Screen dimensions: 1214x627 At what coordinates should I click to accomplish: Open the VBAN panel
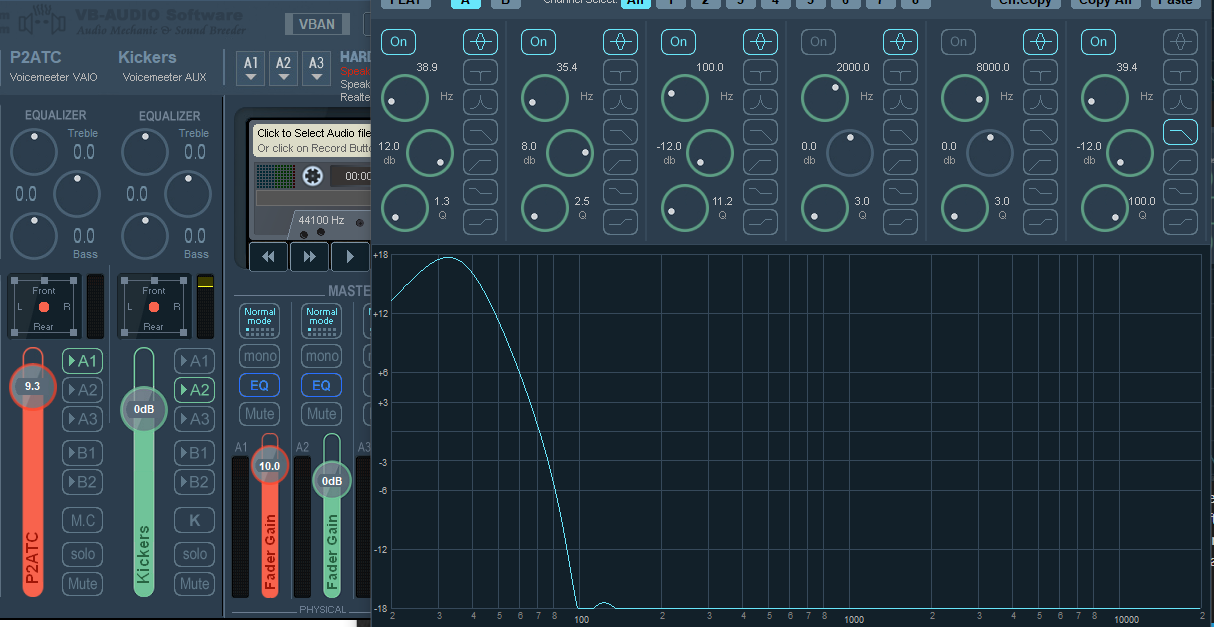(317, 24)
